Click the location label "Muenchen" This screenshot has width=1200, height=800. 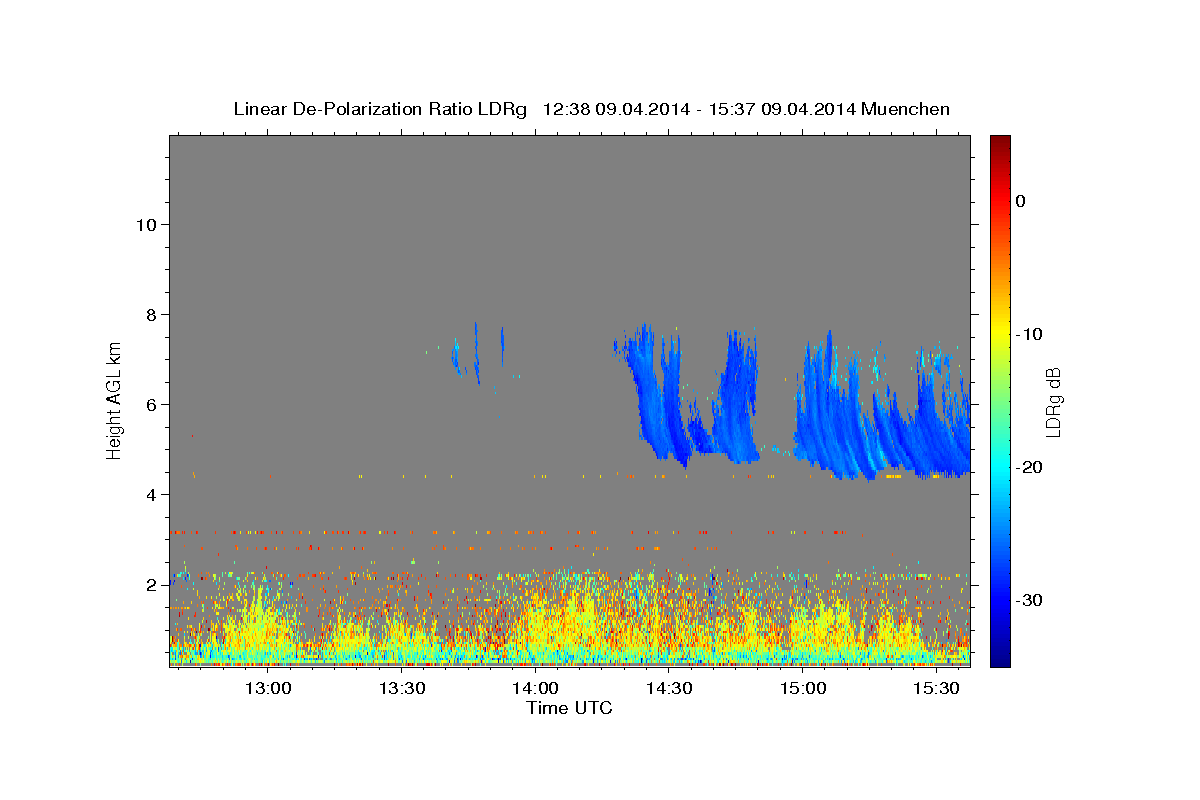(905, 109)
